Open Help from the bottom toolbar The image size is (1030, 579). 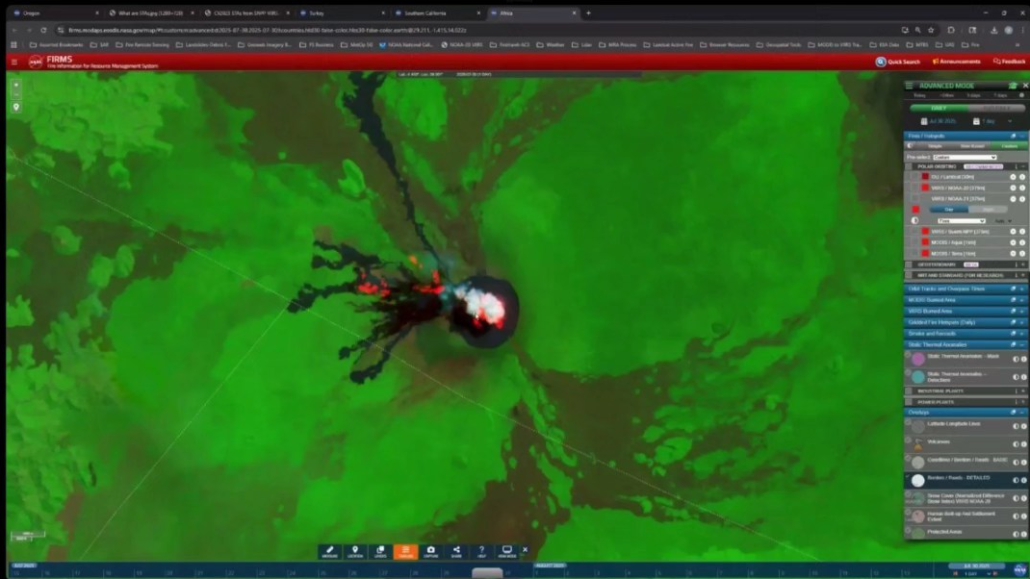[x=481, y=551]
